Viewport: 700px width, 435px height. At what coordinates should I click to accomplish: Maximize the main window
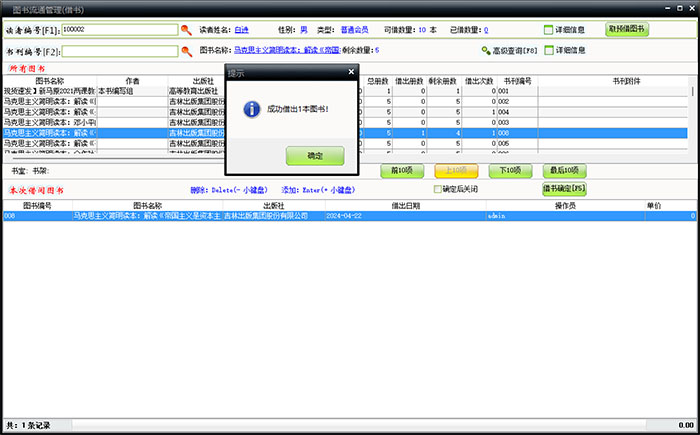pos(679,8)
